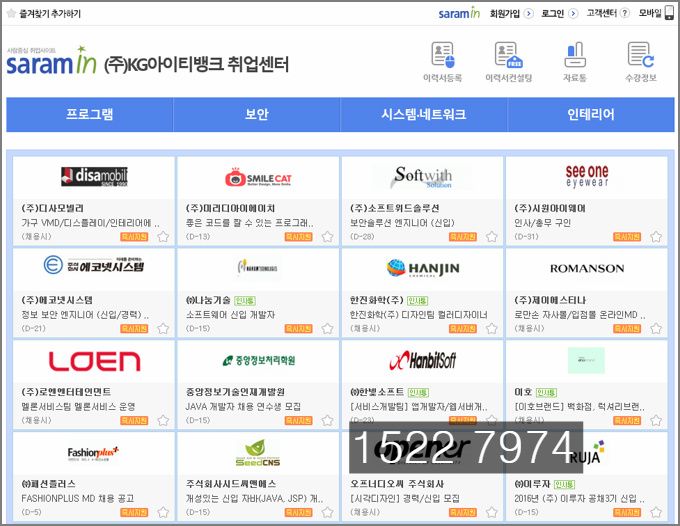Viewport: 680px width, 526px height.
Task: Click the 인시통 badge next to 이호
Action: click(546, 392)
